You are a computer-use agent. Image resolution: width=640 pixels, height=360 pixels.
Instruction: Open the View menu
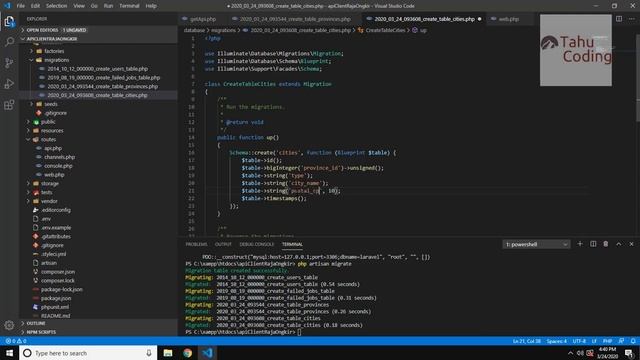click(x=79, y=6)
